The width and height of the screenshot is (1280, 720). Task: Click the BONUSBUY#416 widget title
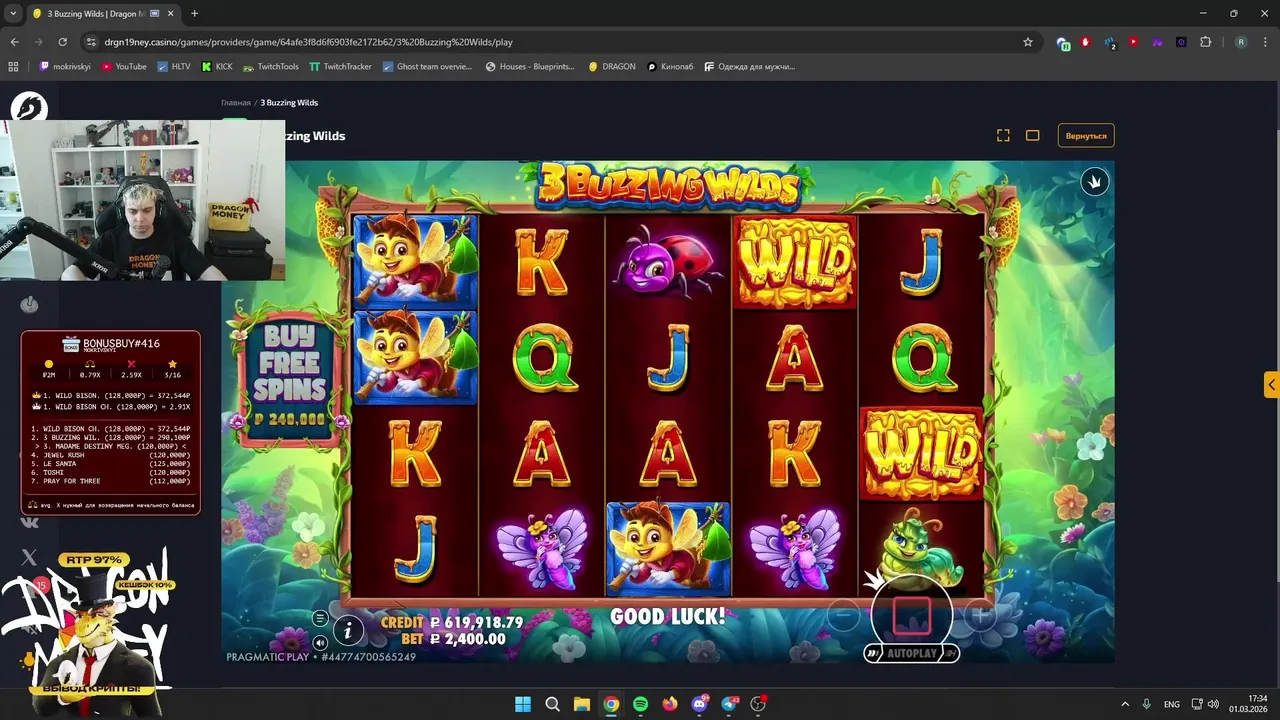pos(121,343)
